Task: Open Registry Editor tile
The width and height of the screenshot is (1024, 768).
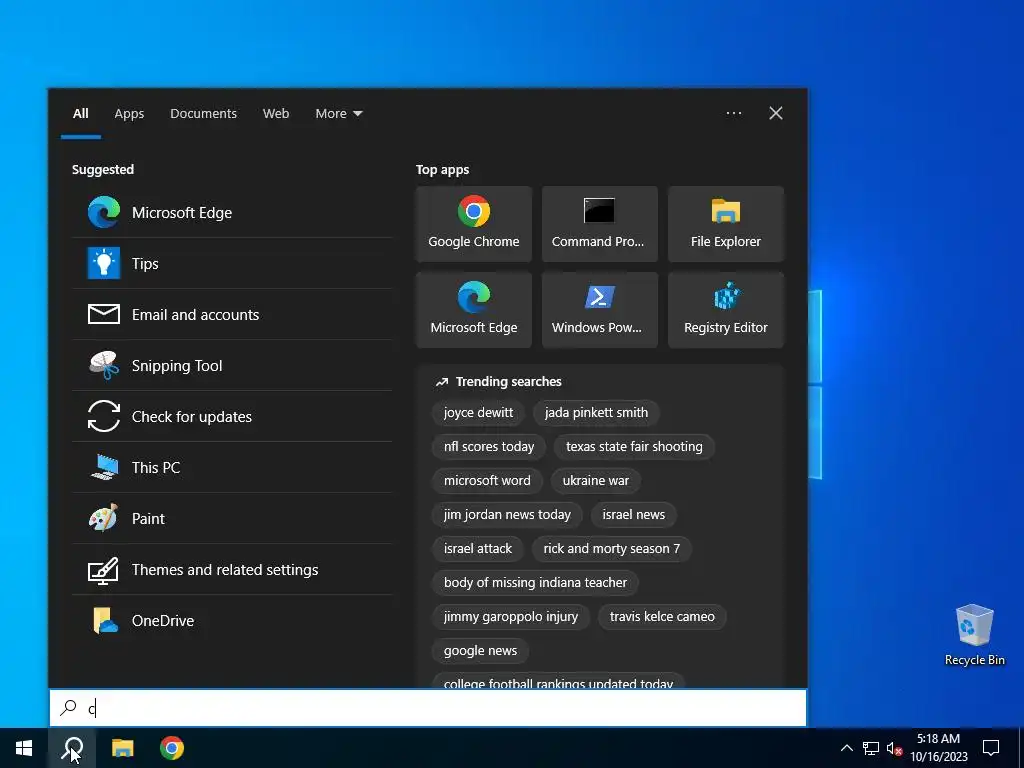Action: [x=726, y=310]
